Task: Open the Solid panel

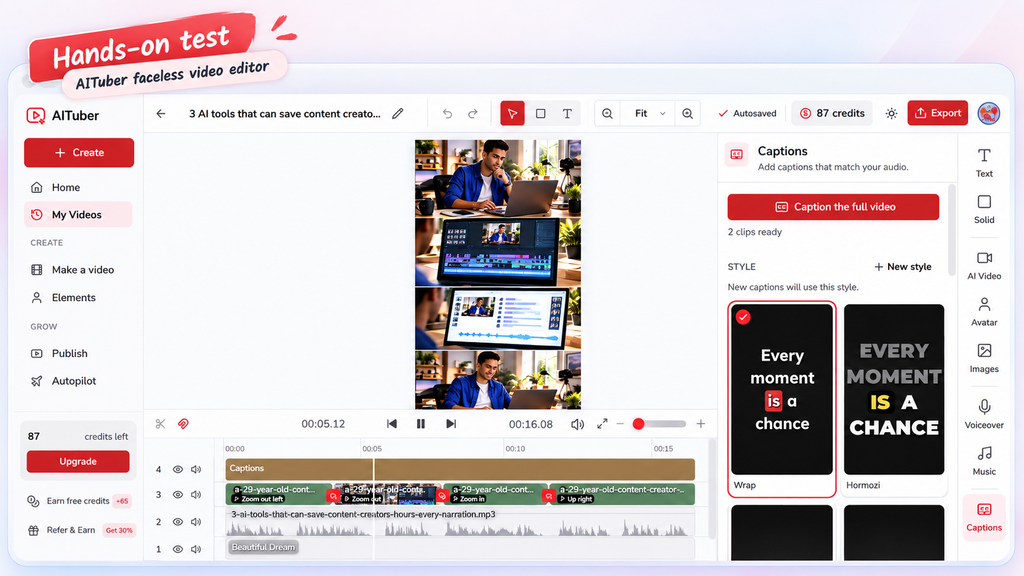Action: click(x=984, y=210)
